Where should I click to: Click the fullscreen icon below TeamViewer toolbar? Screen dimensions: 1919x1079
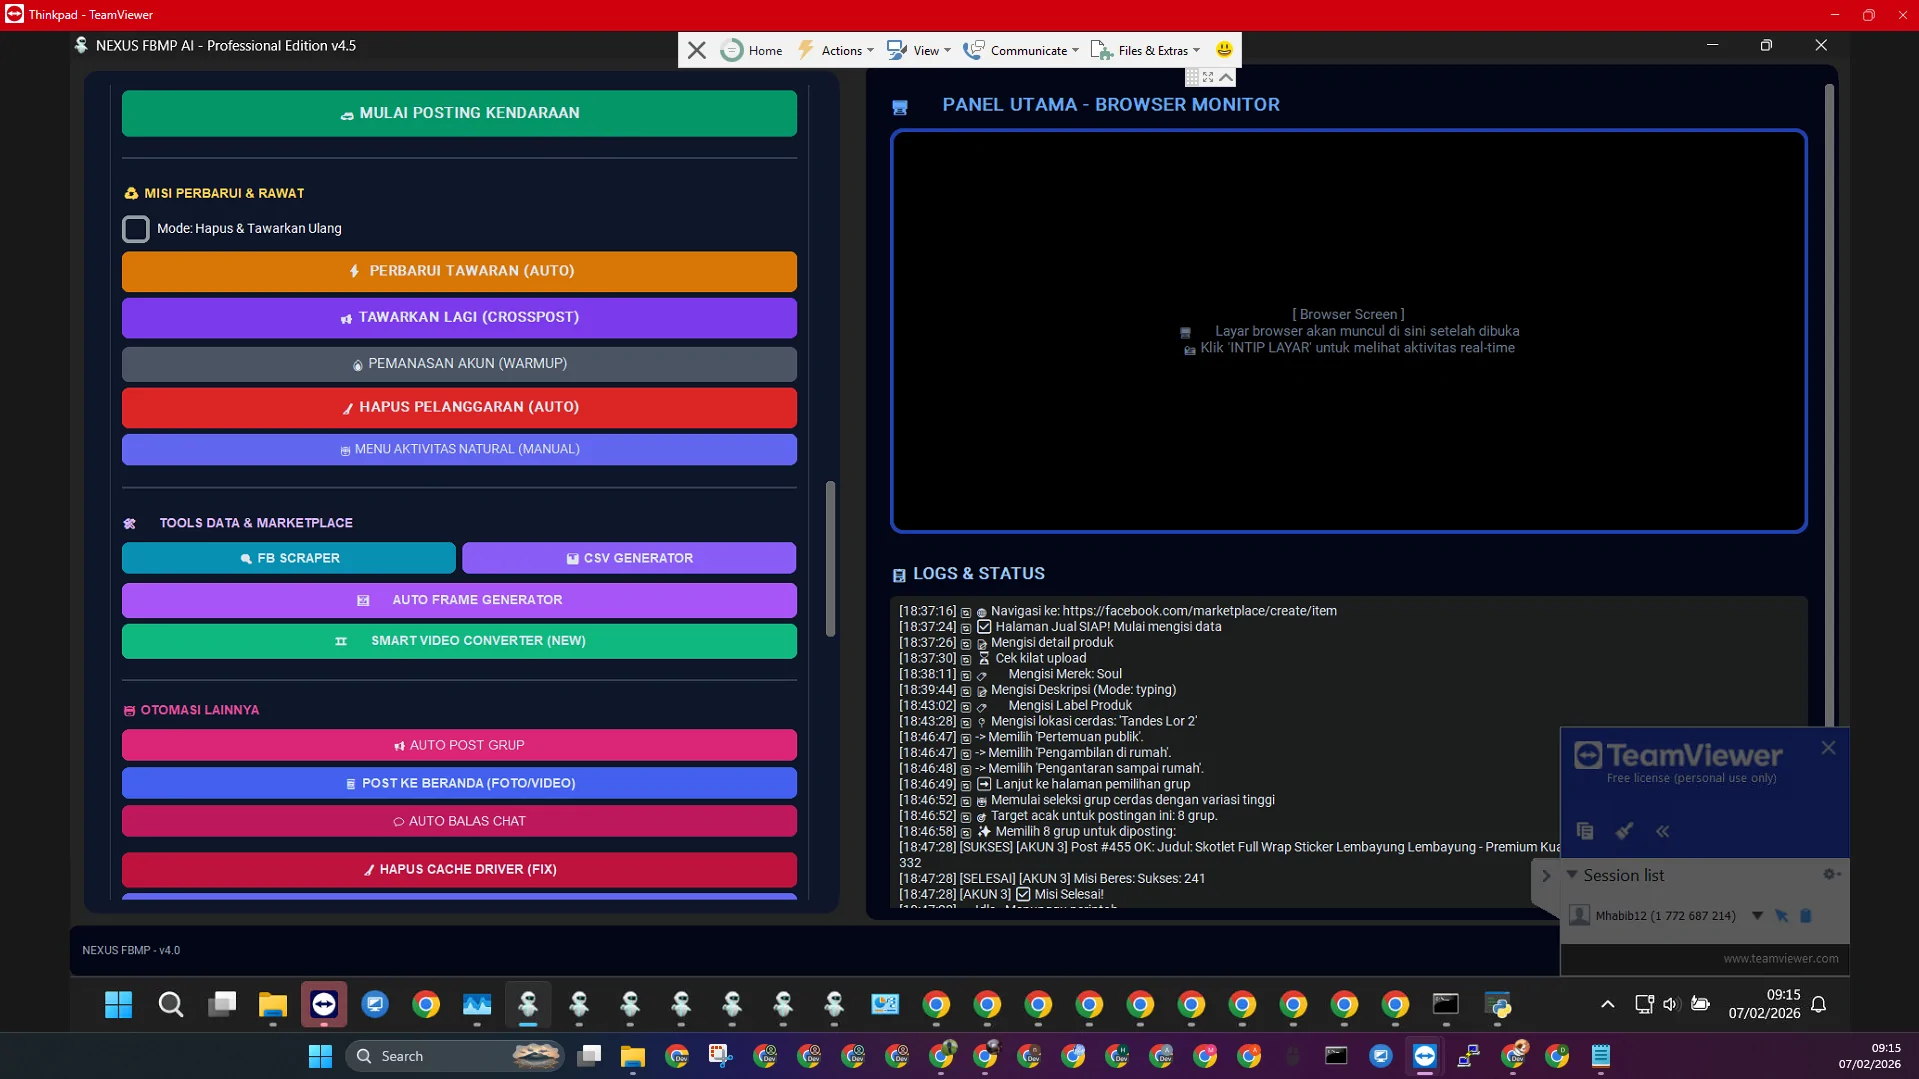pyautogui.click(x=1208, y=77)
